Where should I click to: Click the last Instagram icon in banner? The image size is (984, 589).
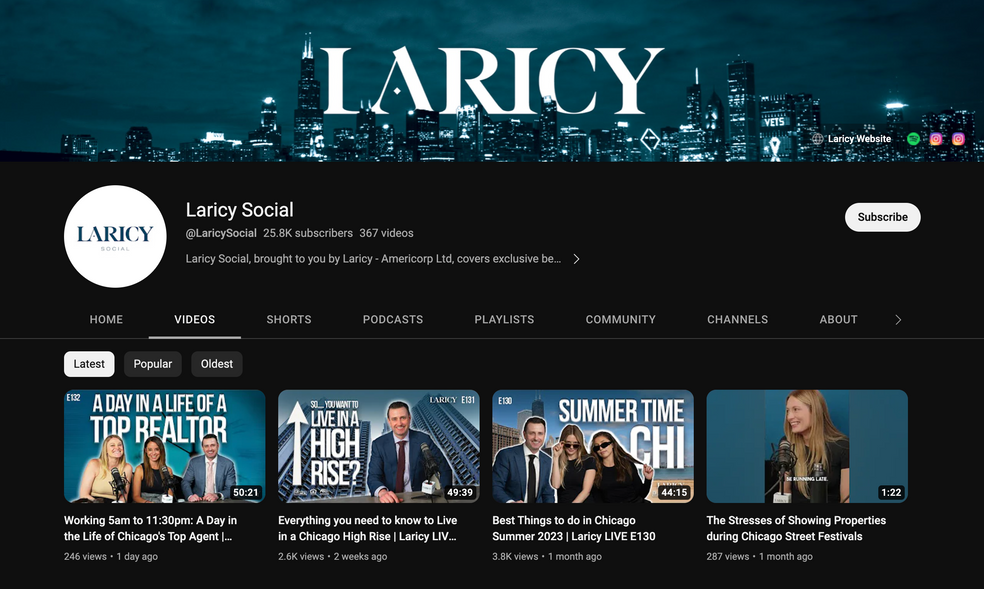(958, 139)
